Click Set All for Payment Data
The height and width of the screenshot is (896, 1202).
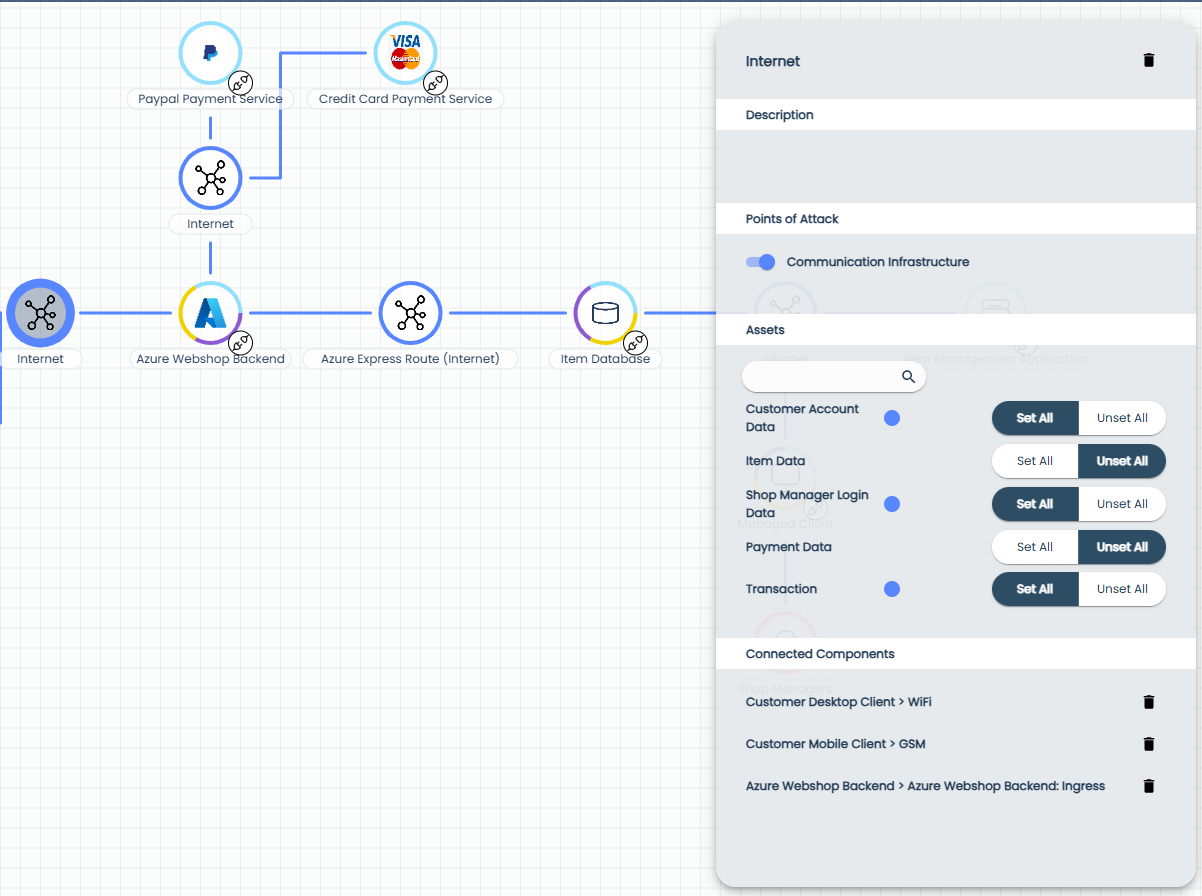[x=1034, y=547]
